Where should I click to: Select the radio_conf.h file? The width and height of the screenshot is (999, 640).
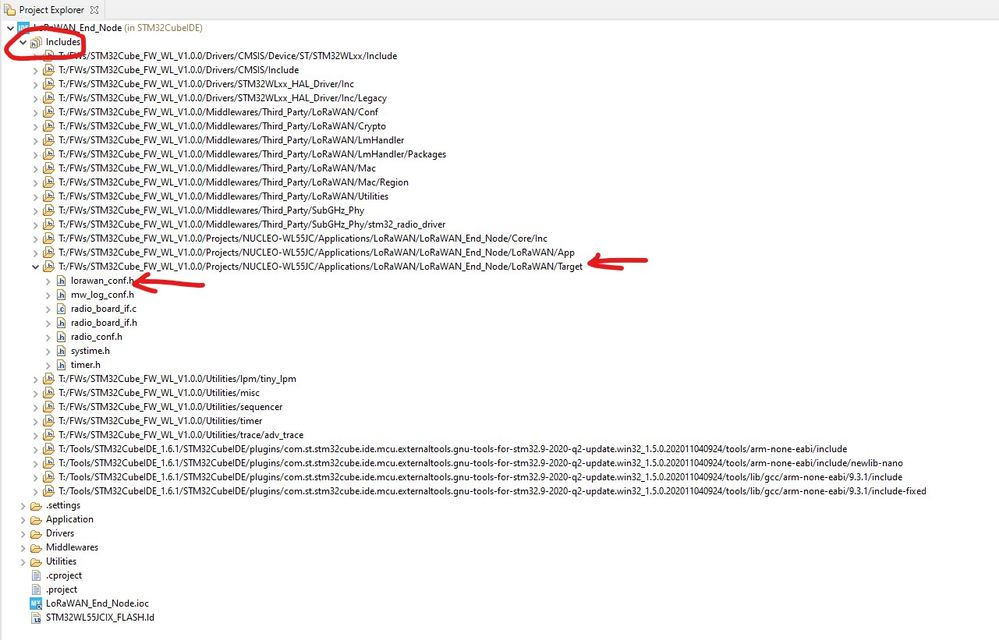[x=96, y=337]
